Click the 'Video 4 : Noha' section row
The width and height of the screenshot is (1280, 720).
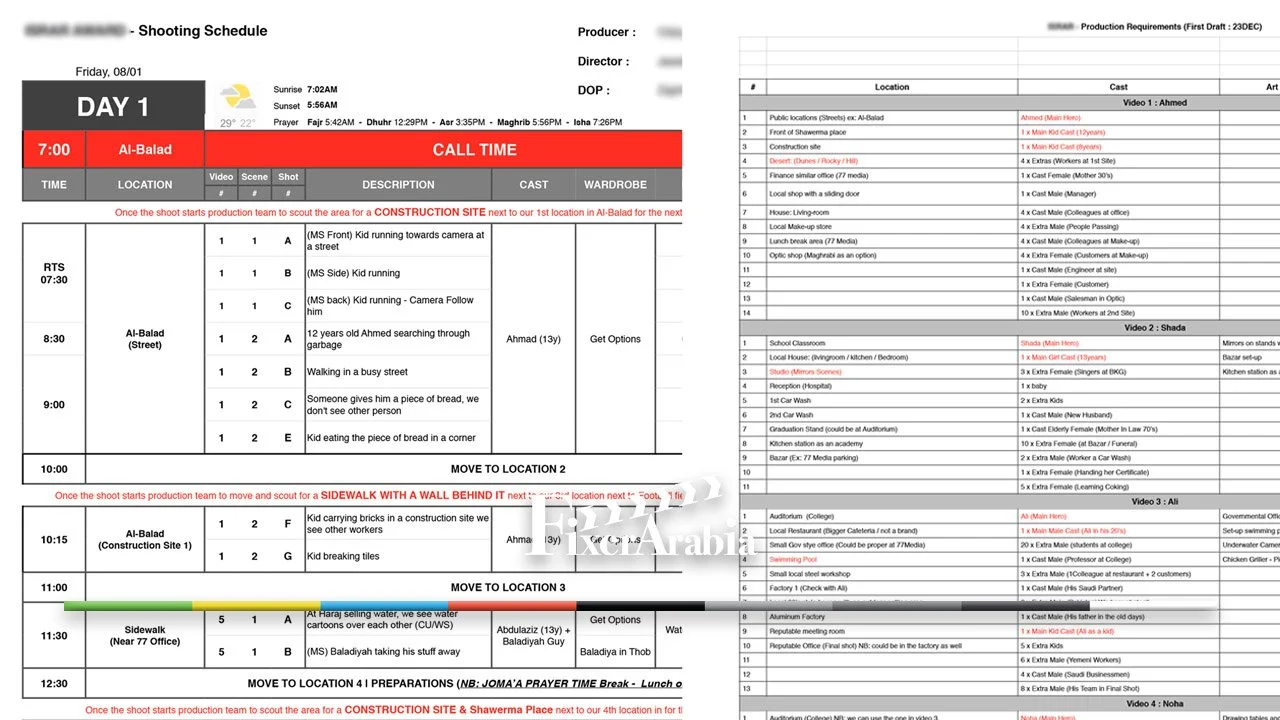[1153, 704]
